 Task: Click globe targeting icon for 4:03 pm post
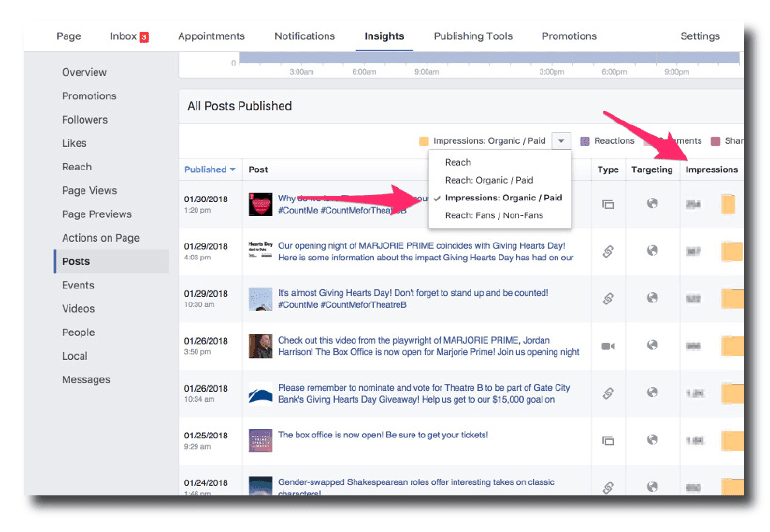point(652,251)
